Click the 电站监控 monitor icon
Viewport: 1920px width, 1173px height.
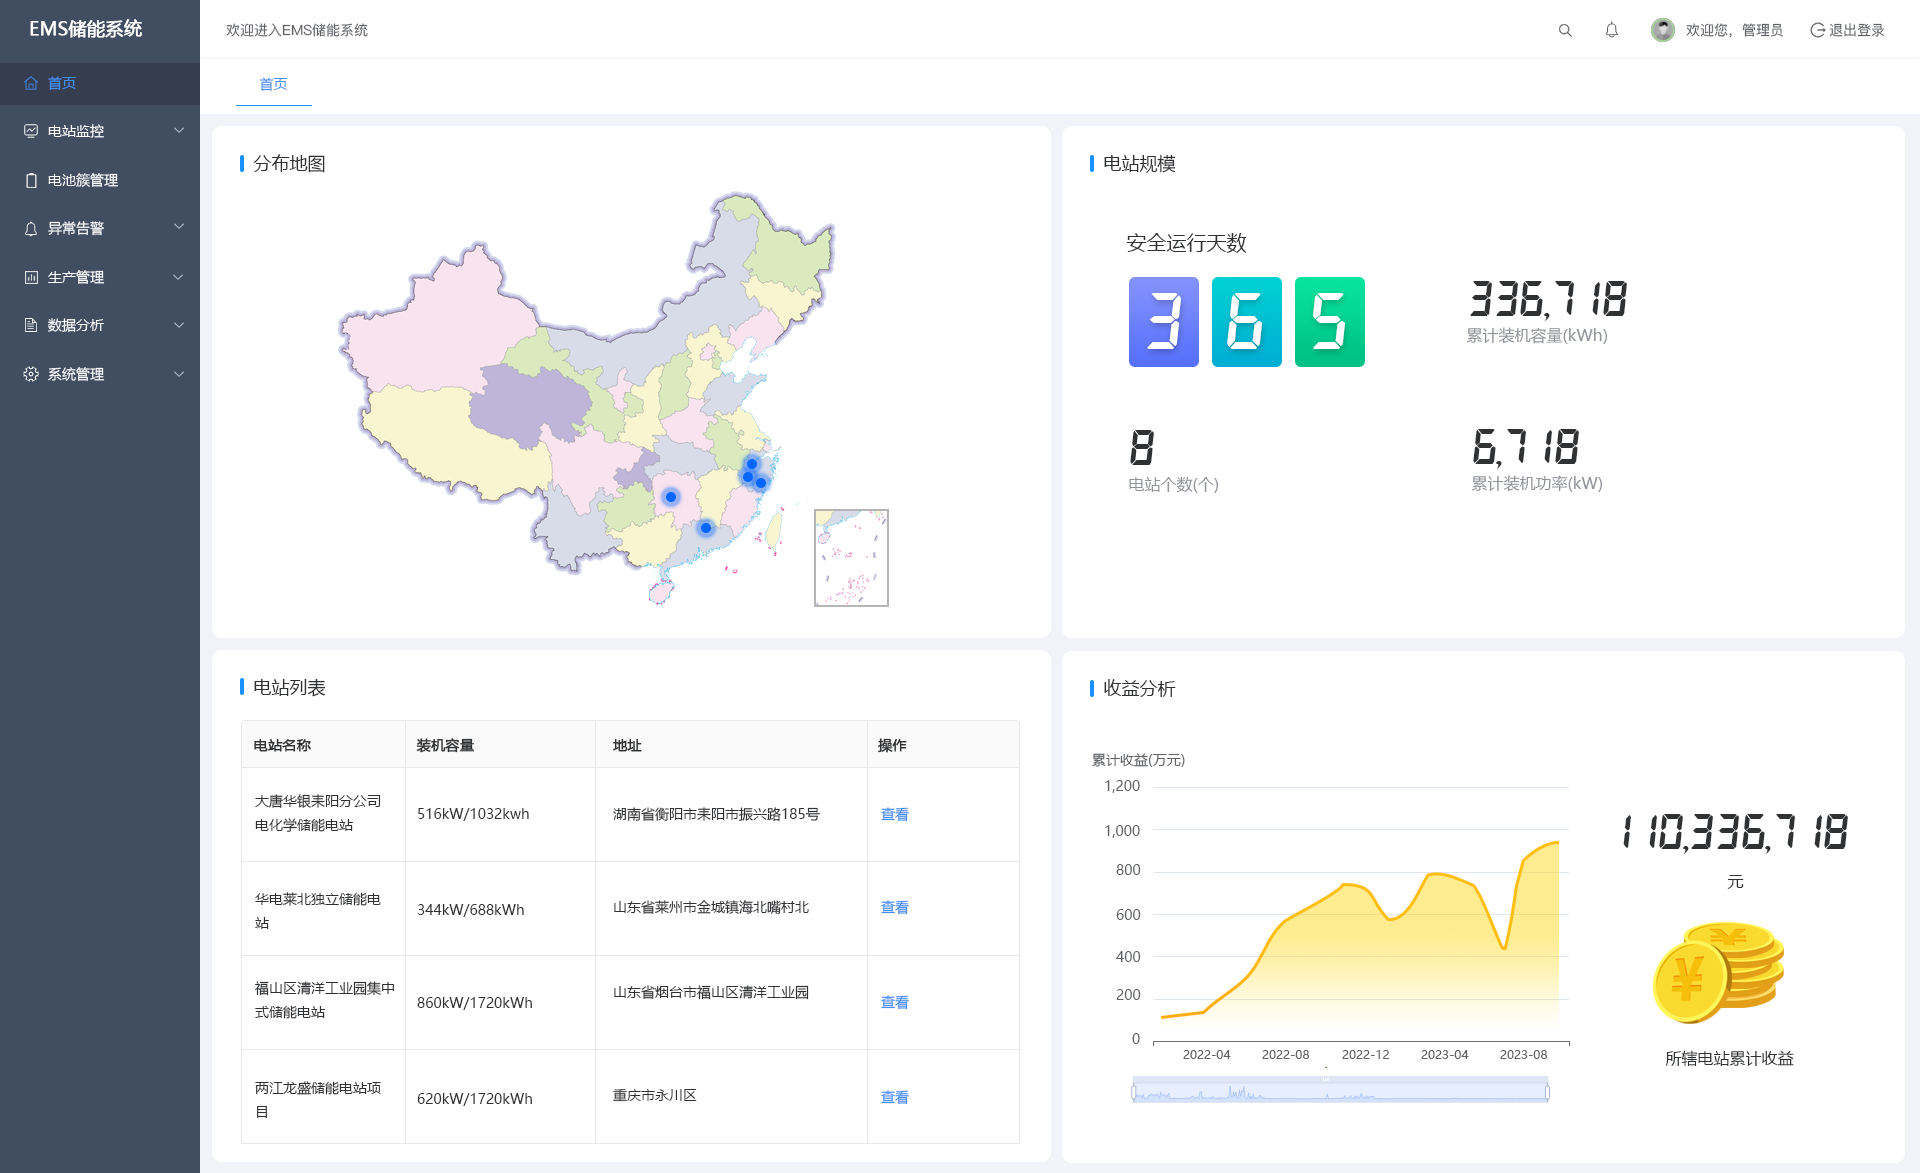coord(31,131)
